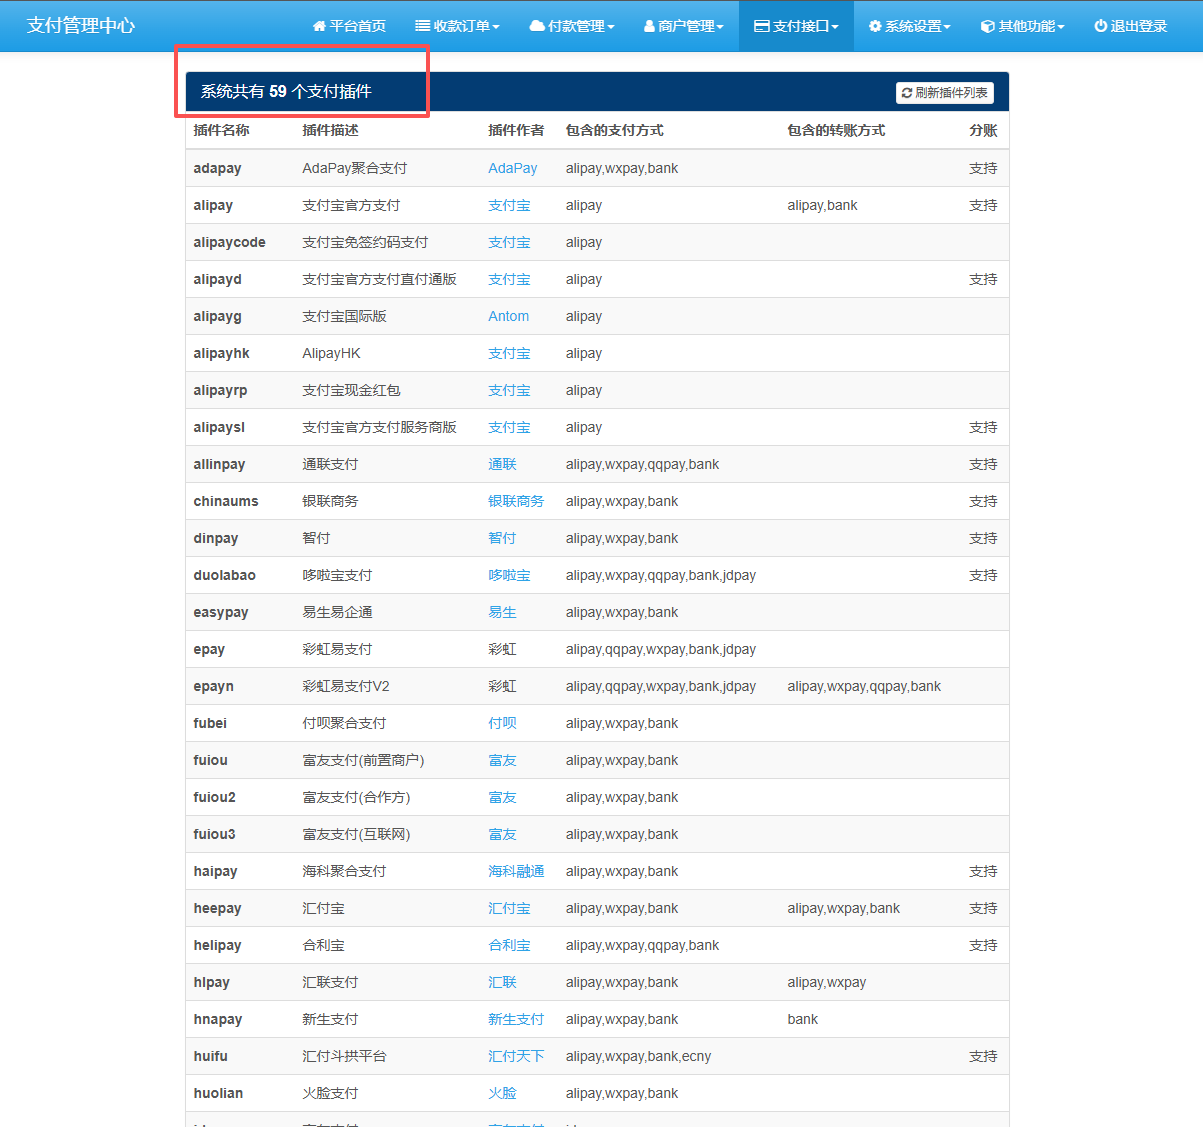Open the 平台首页 home menu item
Screen dimensions: 1203x1127
[x=349, y=26]
